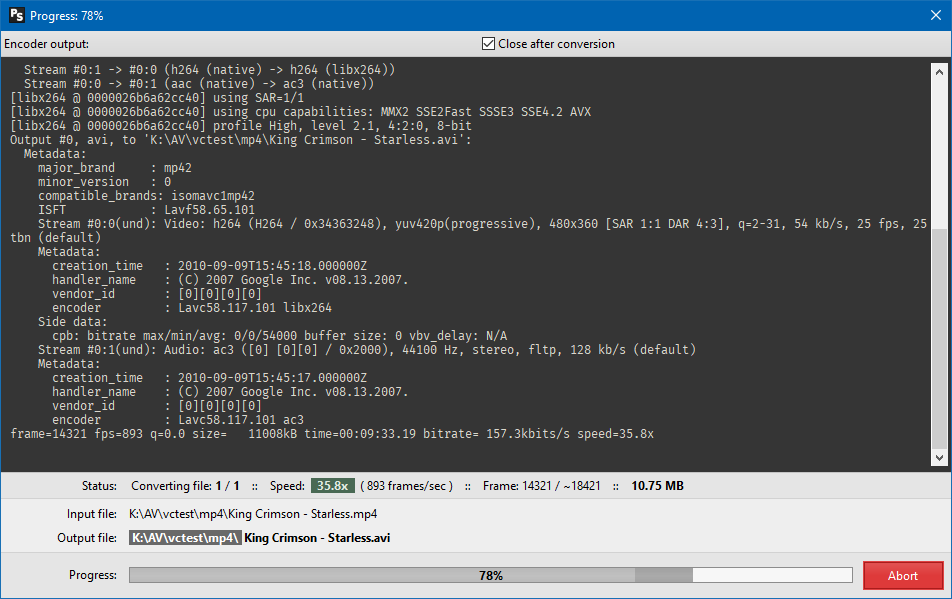Click the encoder output vertical scrollbar thumb
This screenshot has height=599, width=952.
pos(939,339)
